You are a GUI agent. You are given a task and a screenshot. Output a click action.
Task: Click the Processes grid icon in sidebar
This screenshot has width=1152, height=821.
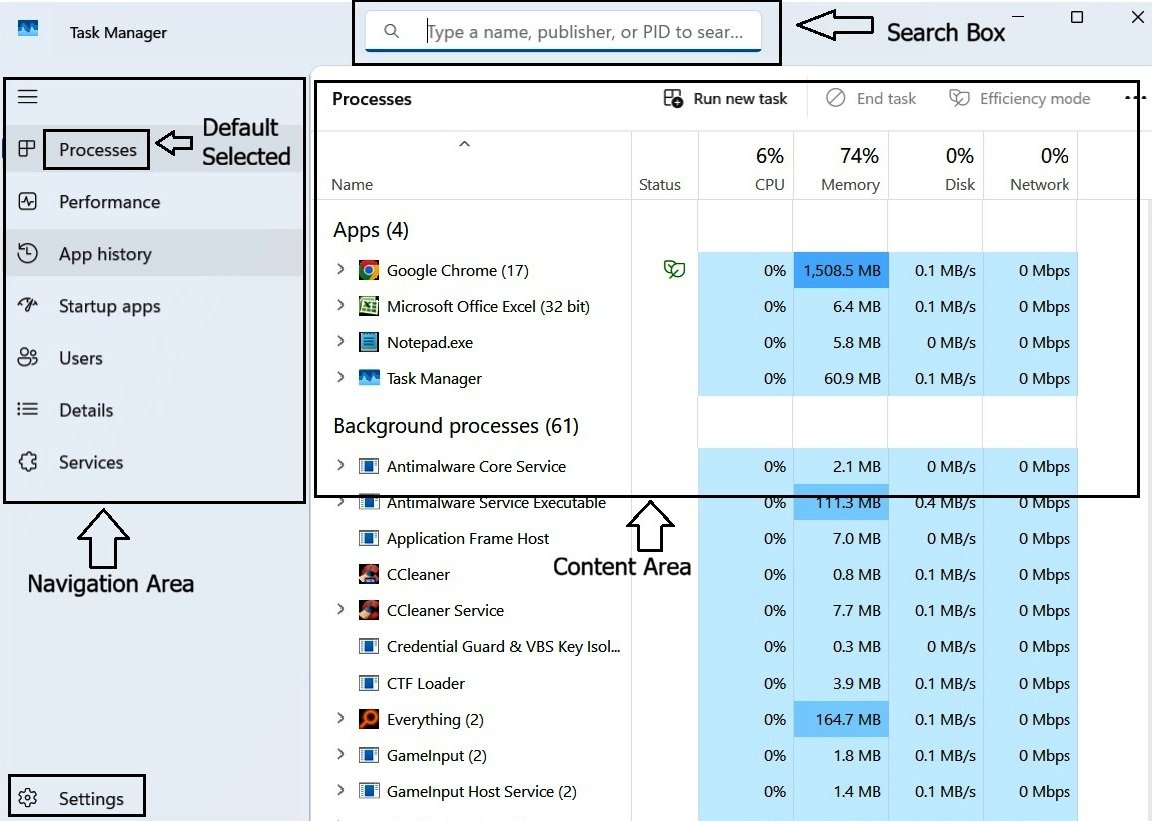(26, 149)
